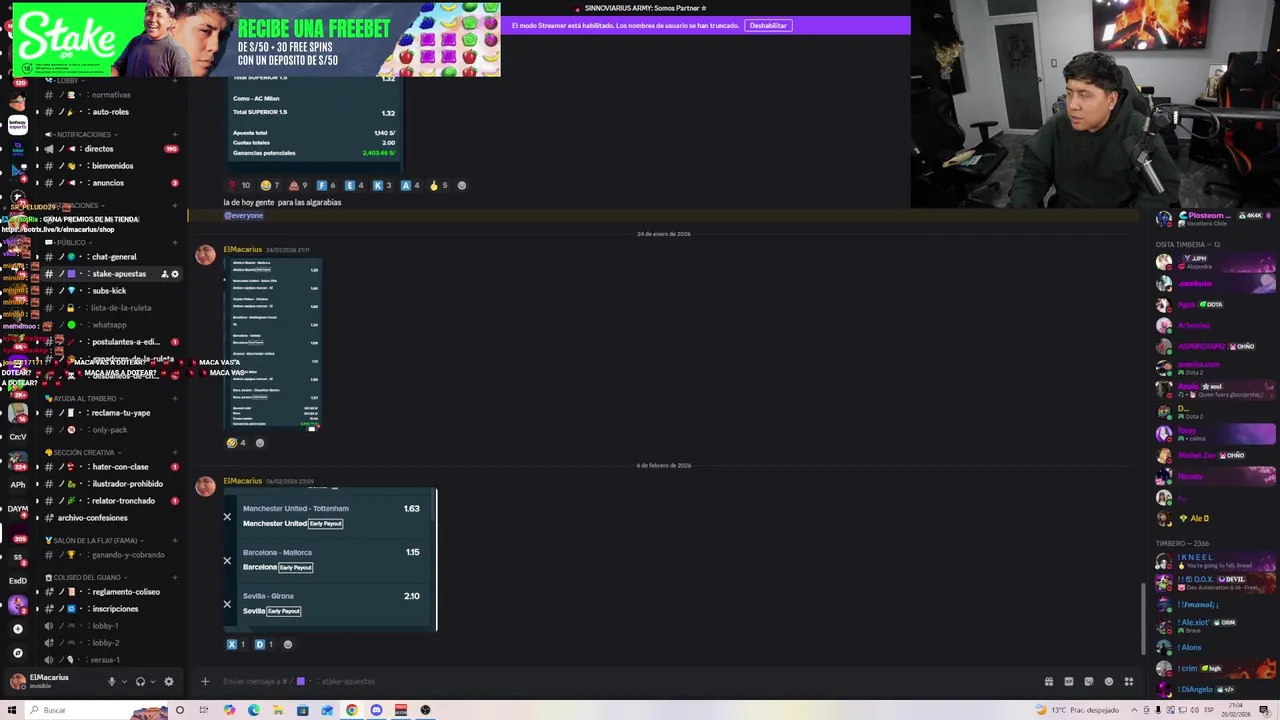
Task: Collapse the SECCIÓN CREATIVA category
Action: [82, 453]
